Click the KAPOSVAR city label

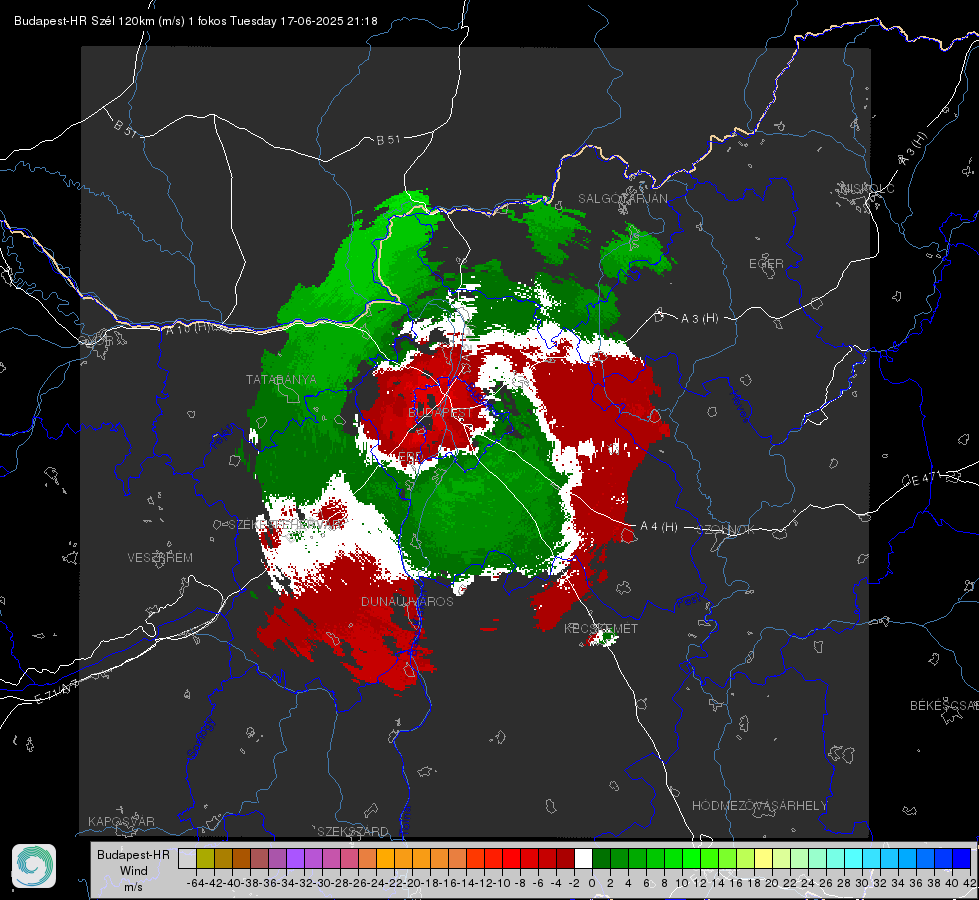pyautogui.click(x=121, y=821)
